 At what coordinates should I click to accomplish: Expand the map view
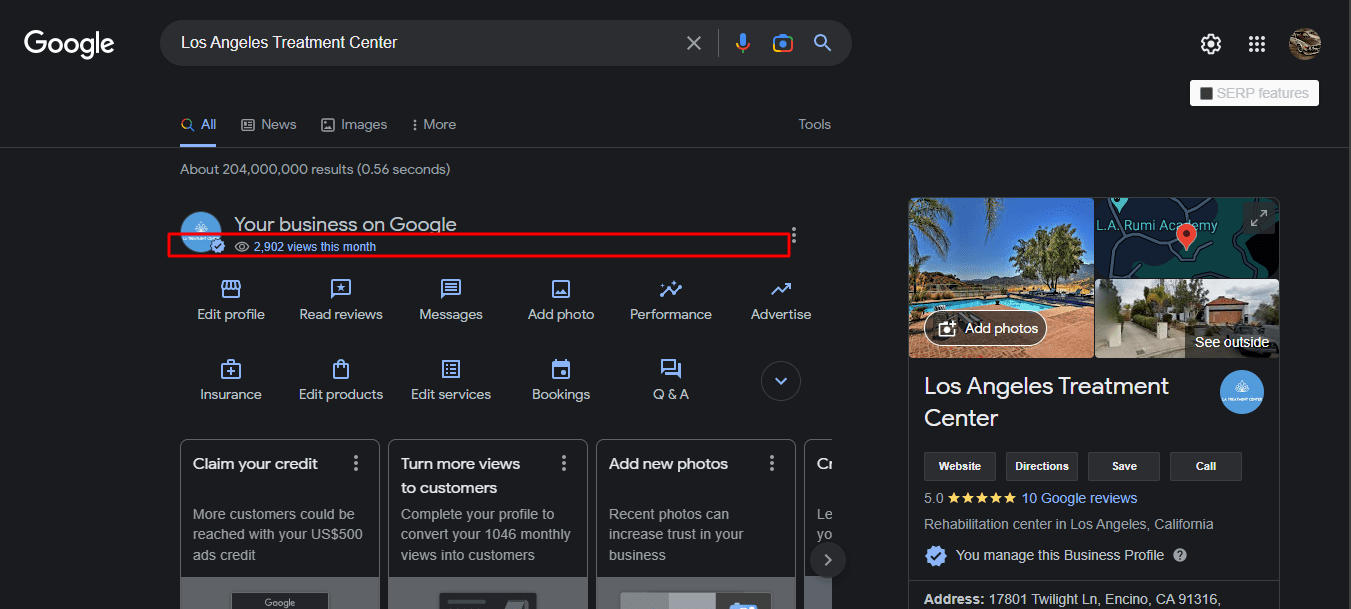tap(1259, 217)
